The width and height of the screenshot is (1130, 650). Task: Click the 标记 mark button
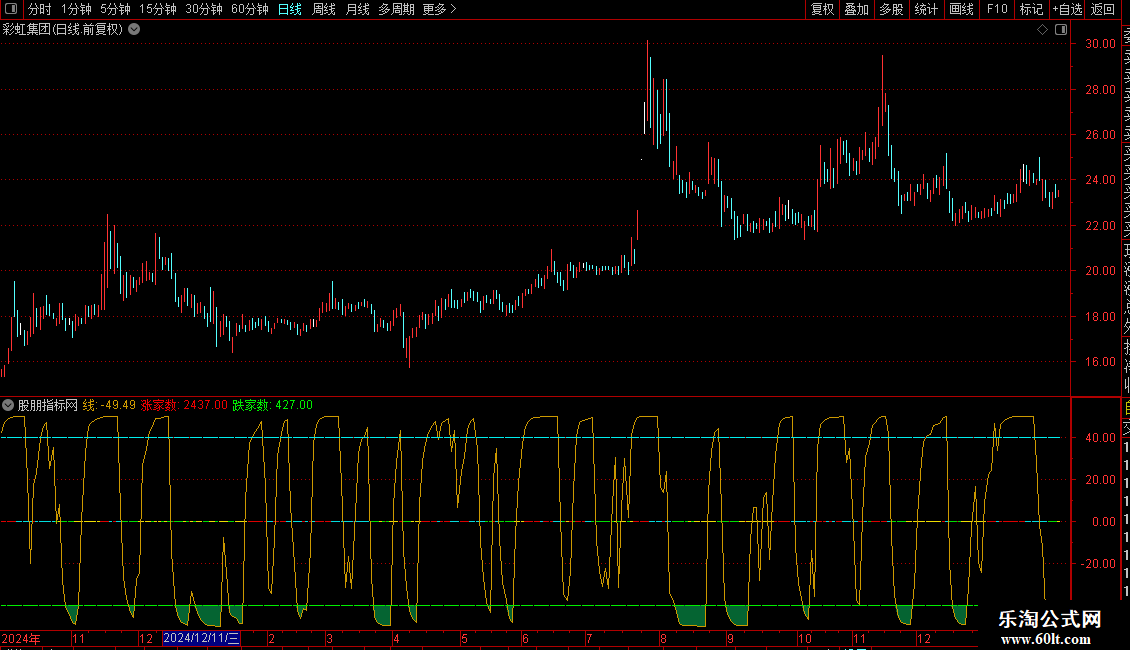click(x=1031, y=9)
